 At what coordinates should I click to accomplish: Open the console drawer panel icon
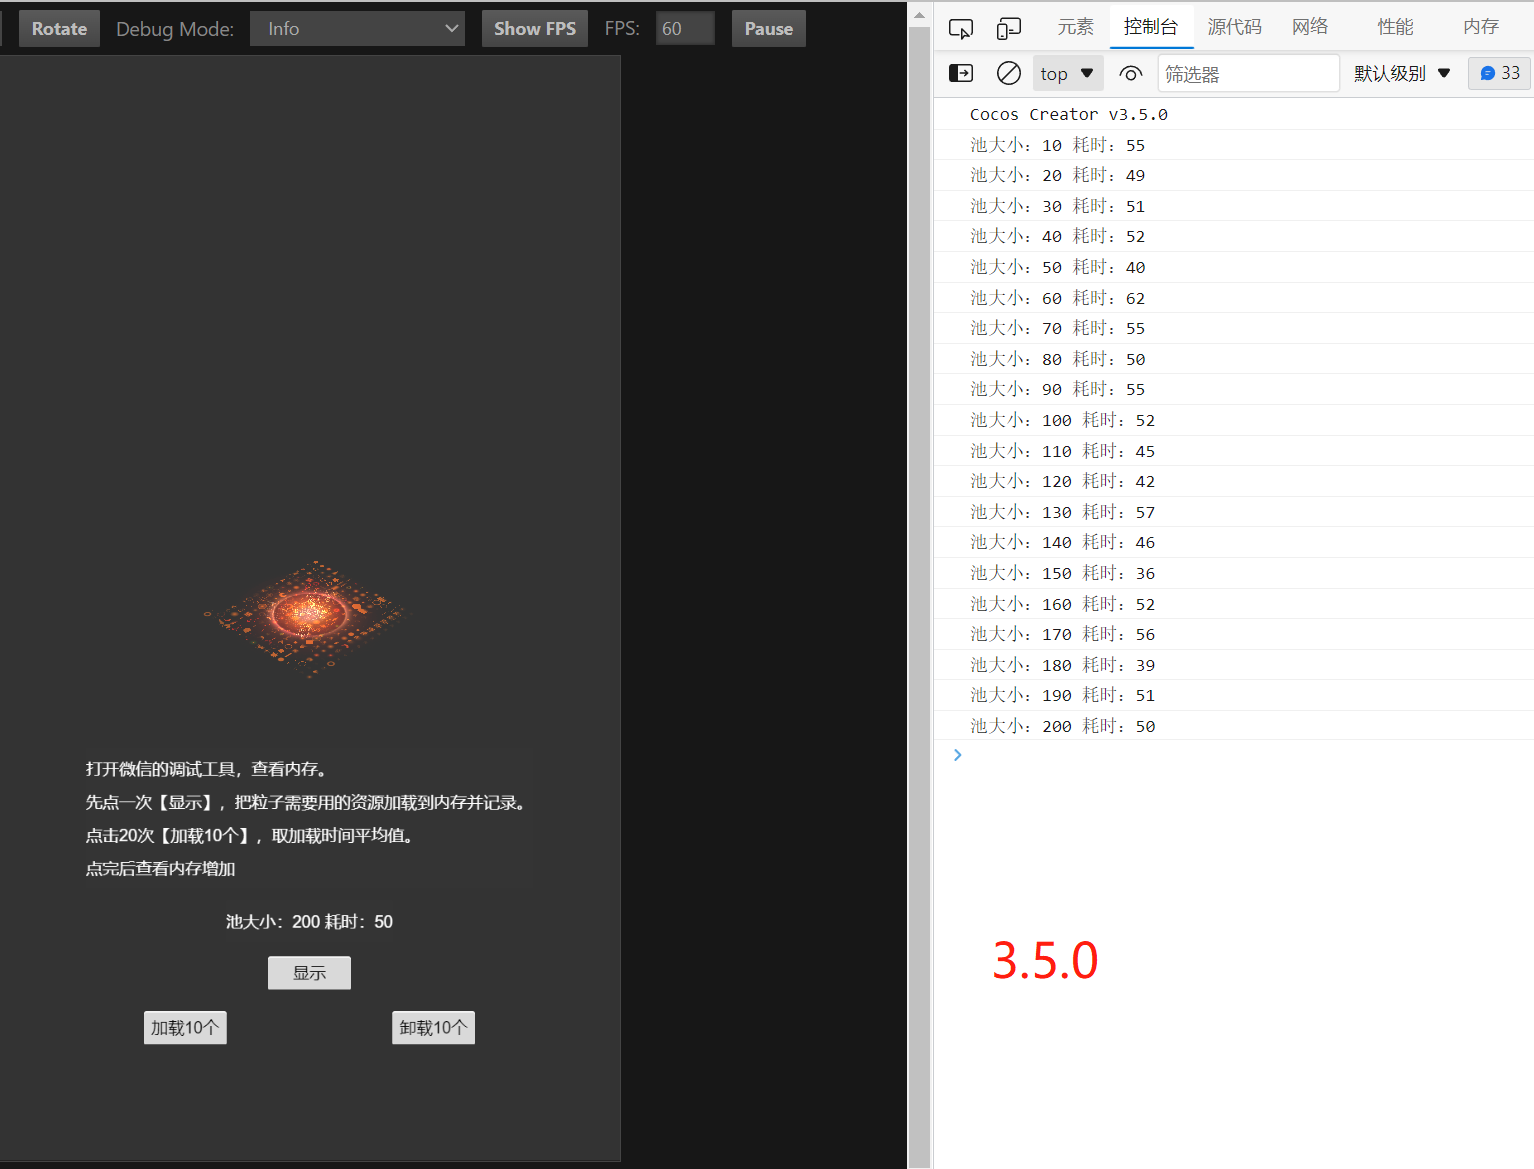[x=960, y=72]
